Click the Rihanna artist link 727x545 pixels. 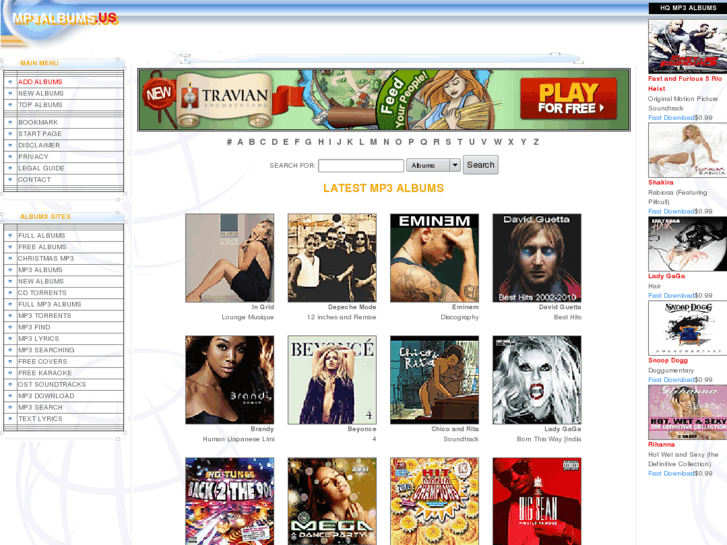click(x=661, y=444)
